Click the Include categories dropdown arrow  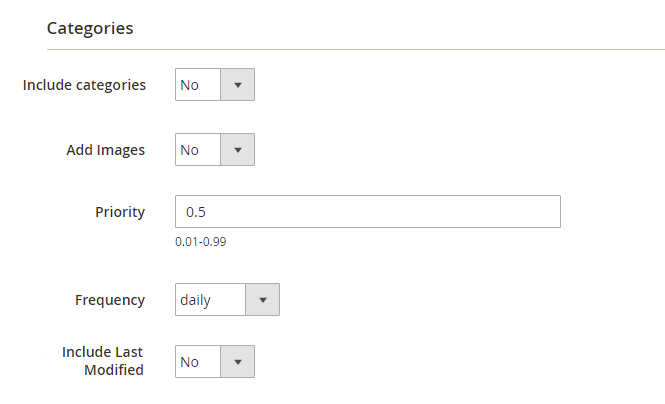pyautogui.click(x=238, y=85)
